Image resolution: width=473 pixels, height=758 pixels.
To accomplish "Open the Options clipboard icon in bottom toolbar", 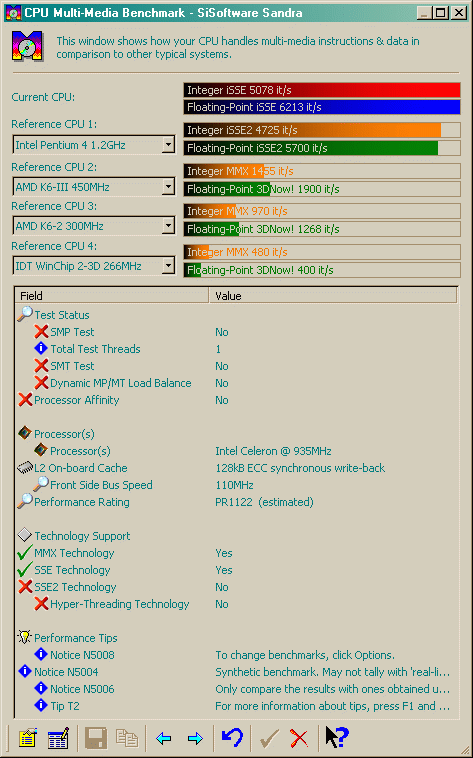I will (28, 738).
